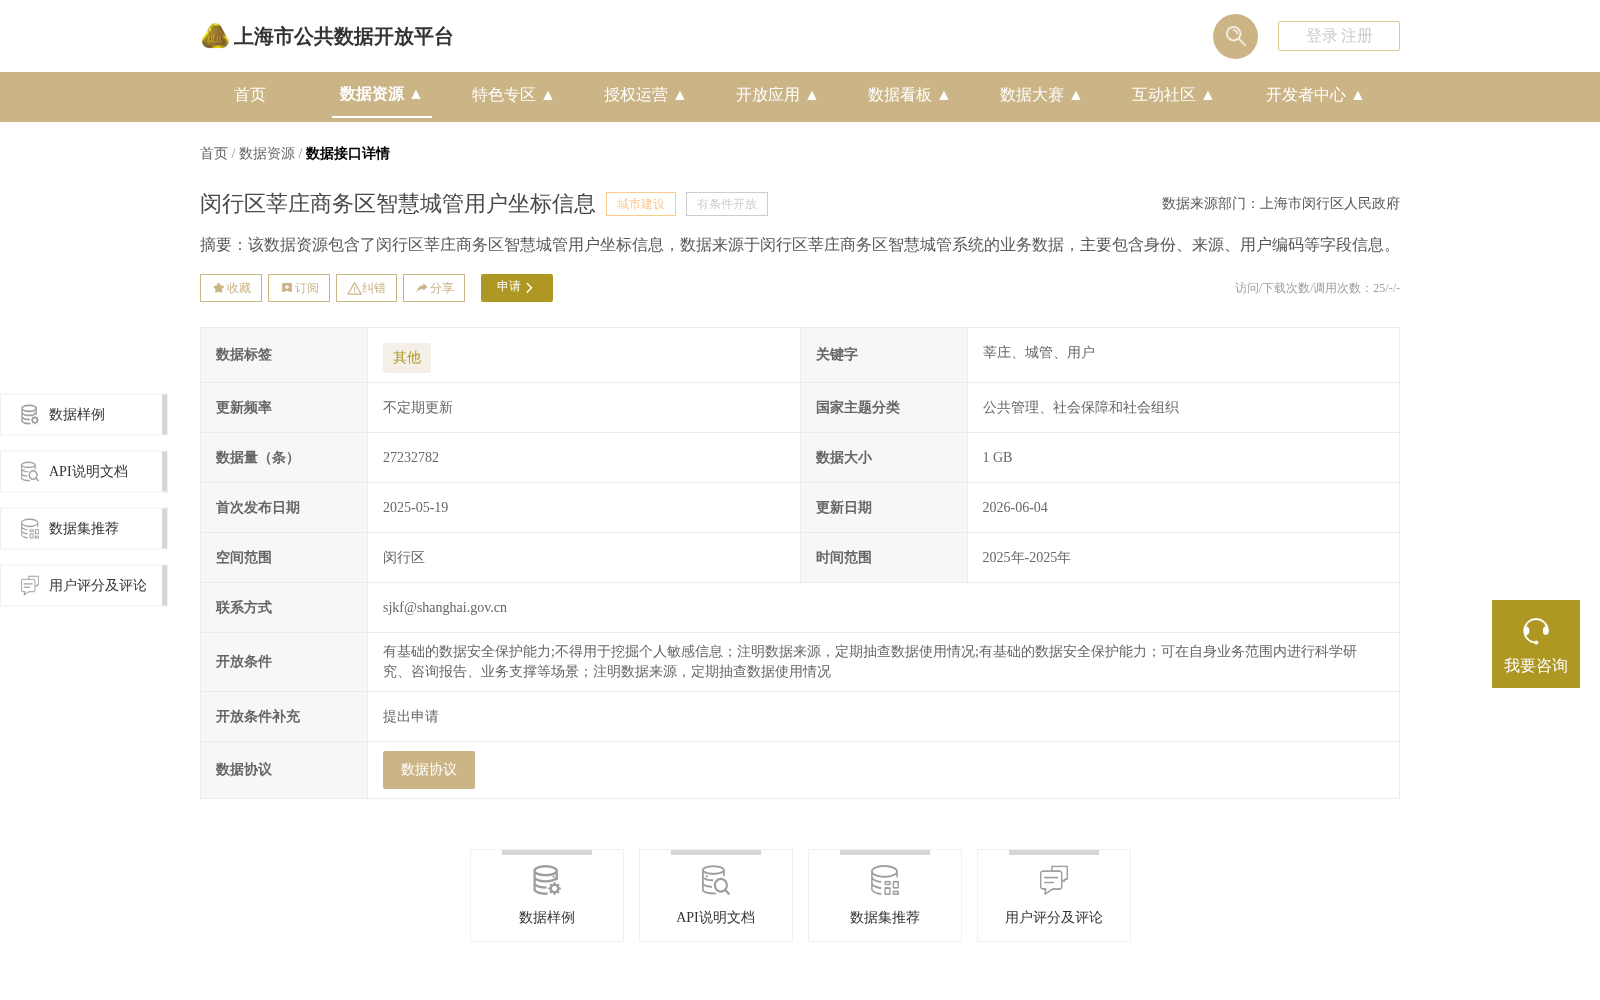Expand the 互动社区 menu
The image size is (1600, 1000).
pyautogui.click(x=1173, y=95)
